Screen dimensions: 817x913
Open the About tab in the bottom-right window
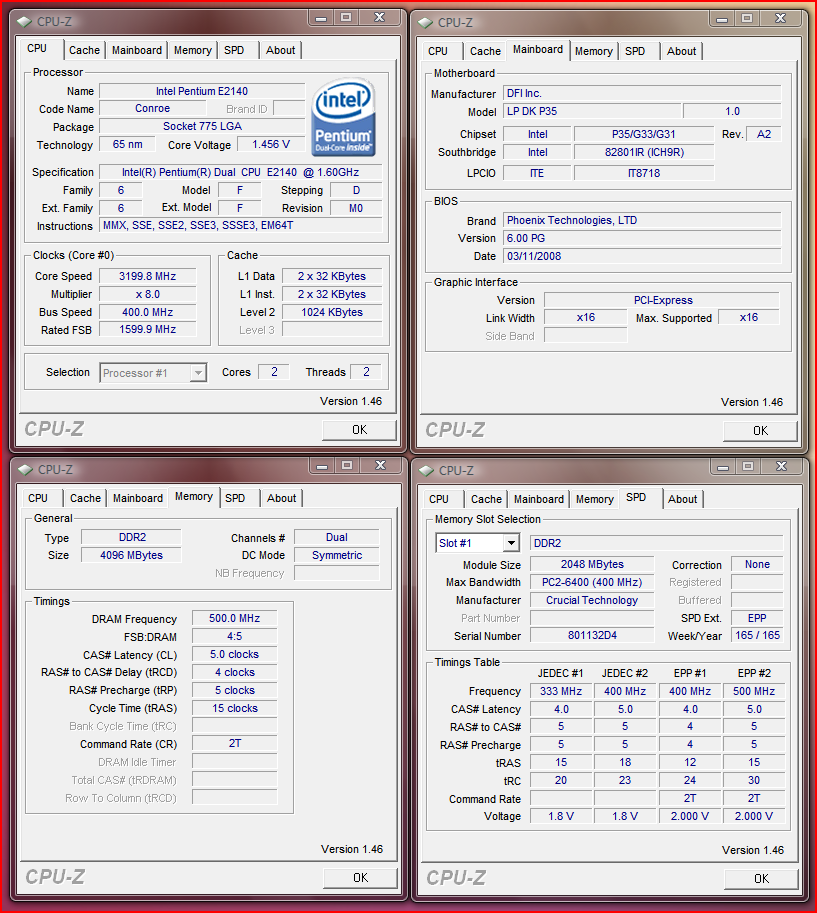click(683, 499)
